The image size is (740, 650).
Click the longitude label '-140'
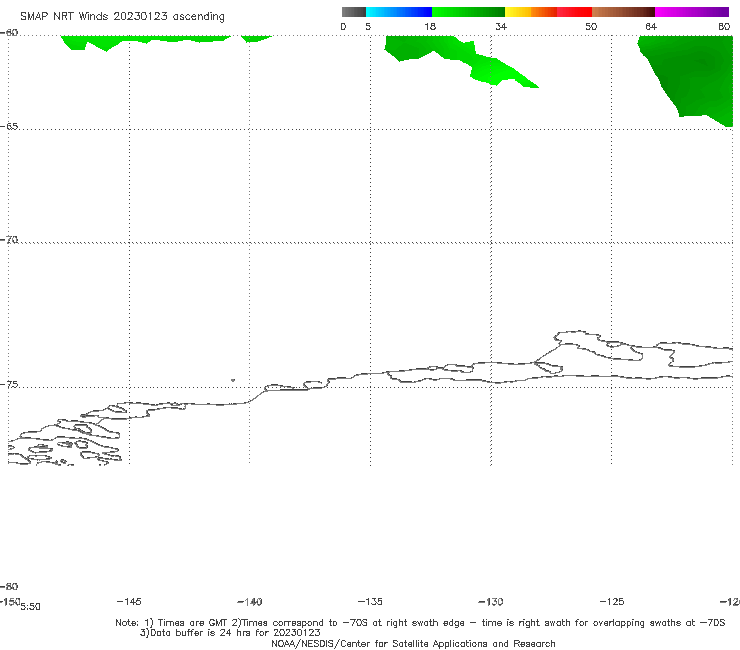(250, 602)
